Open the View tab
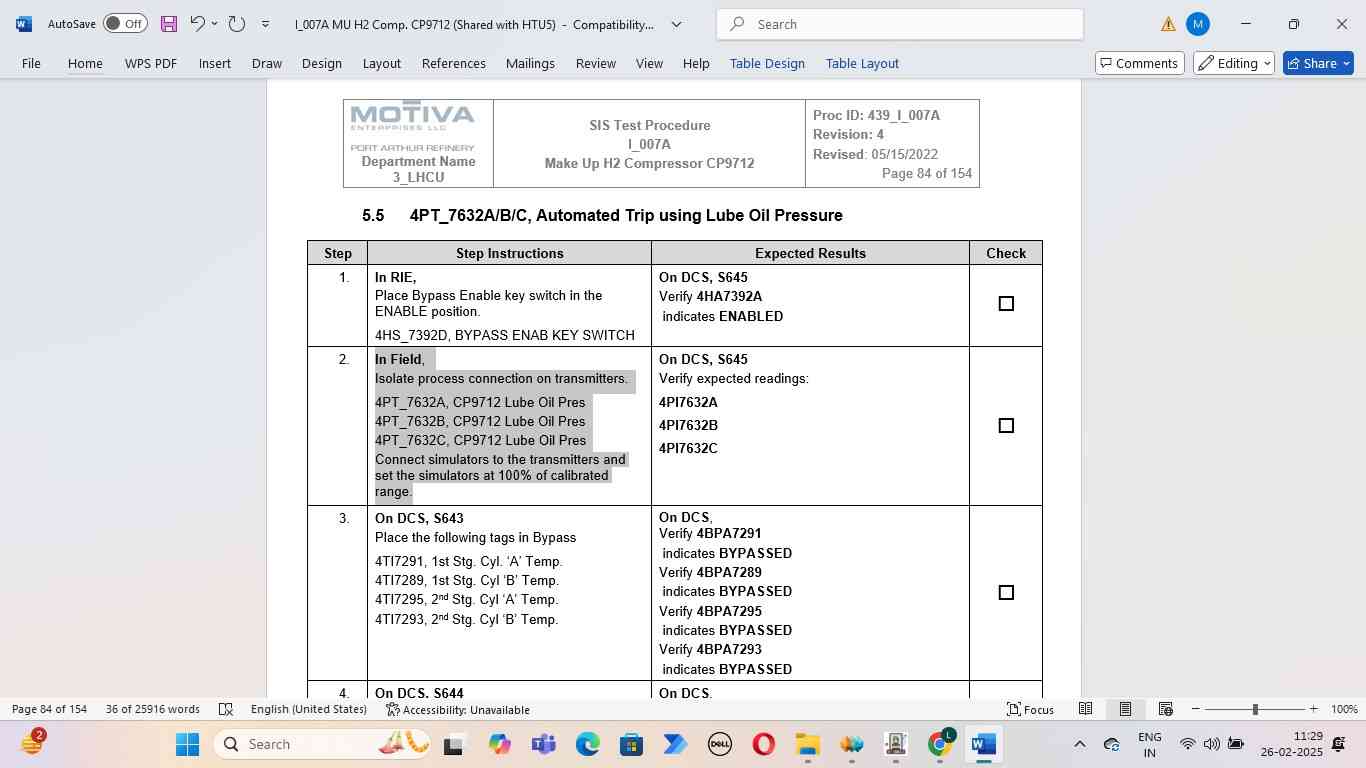The width and height of the screenshot is (1366, 768). pyautogui.click(x=649, y=63)
